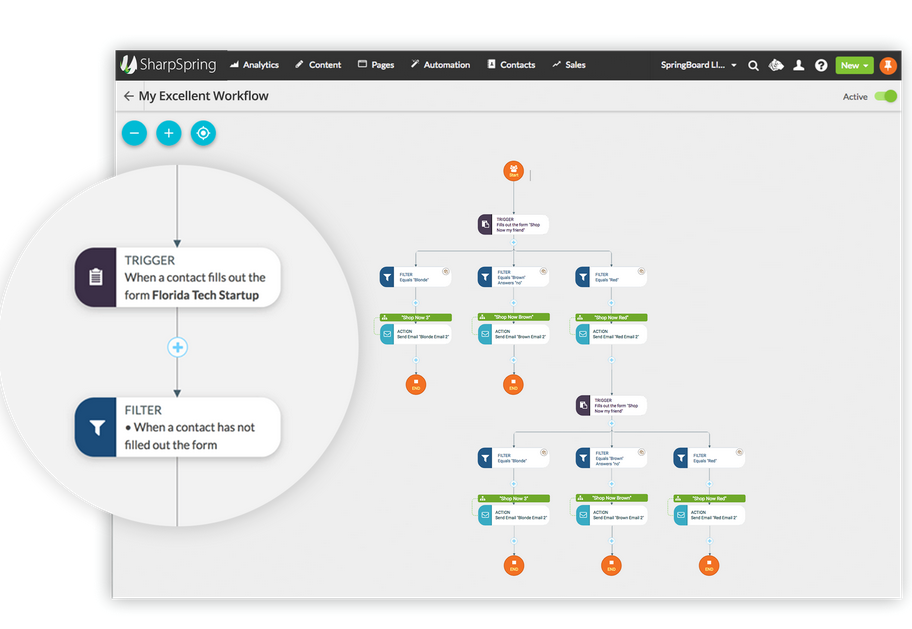Click the plus connector in the magnified view

(177, 348)
